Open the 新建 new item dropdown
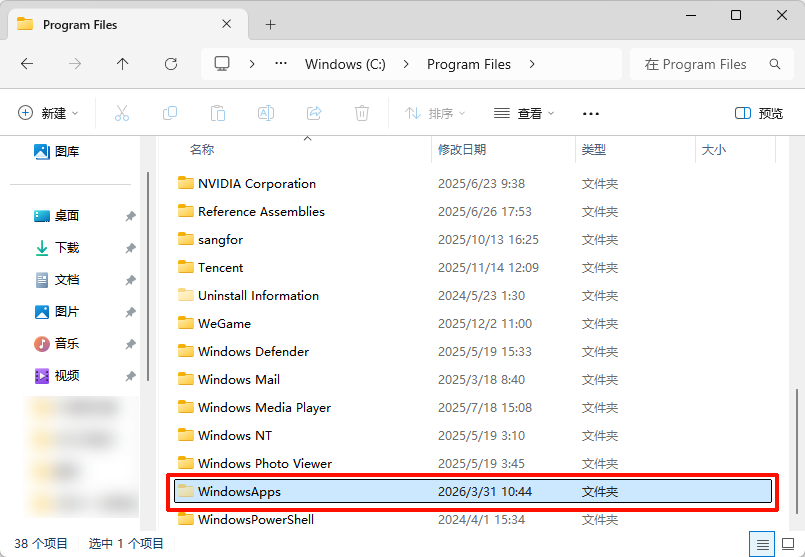Screen dimensions: 805x557 click(x=48, y=113)
